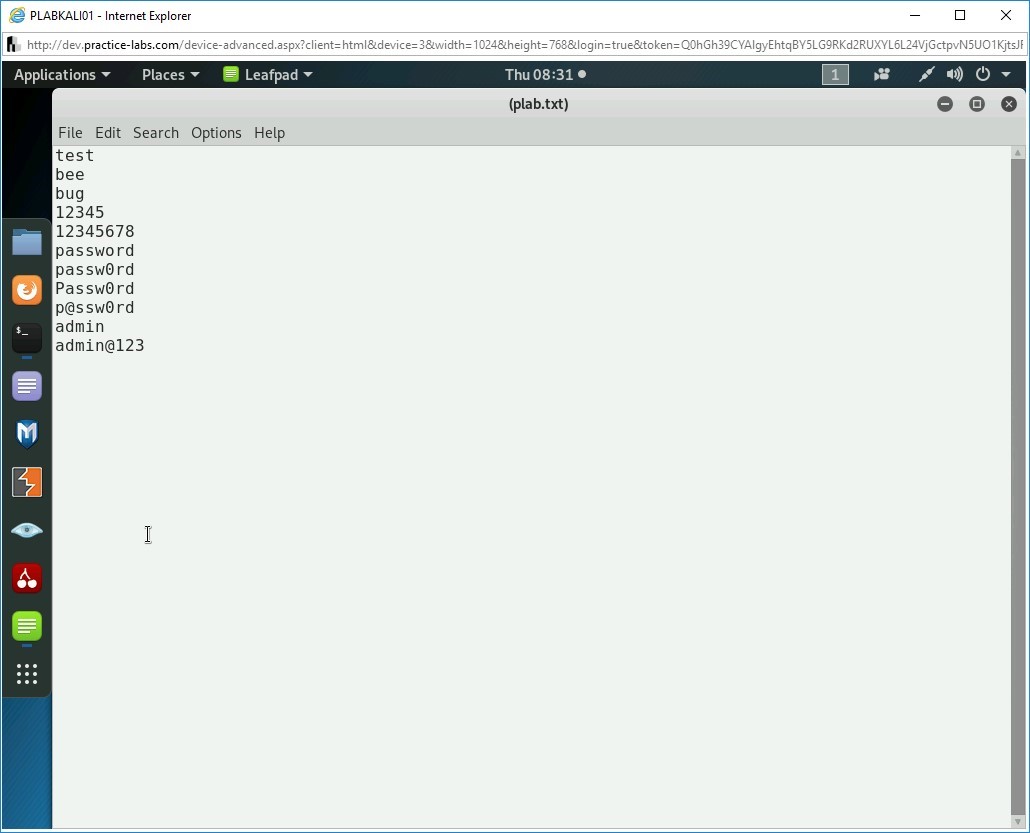Click the Internet Explorer address bar URL

(x=520, y=45)
